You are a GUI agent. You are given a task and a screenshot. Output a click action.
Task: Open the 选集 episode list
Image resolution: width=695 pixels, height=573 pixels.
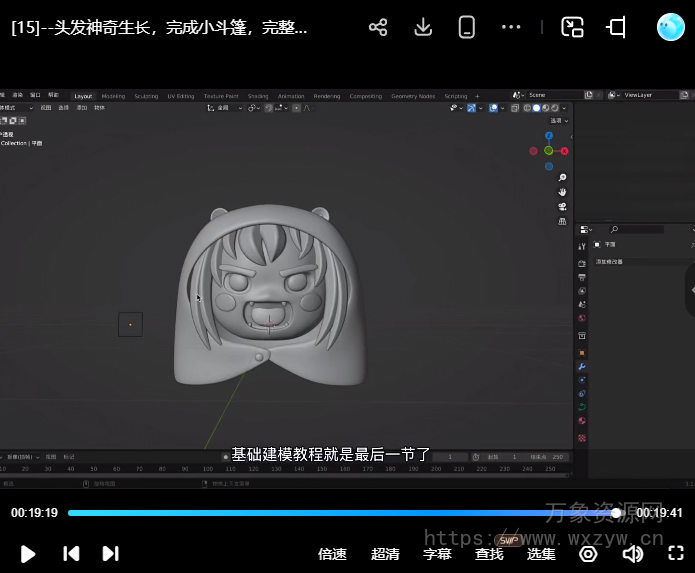coord(541,554)
